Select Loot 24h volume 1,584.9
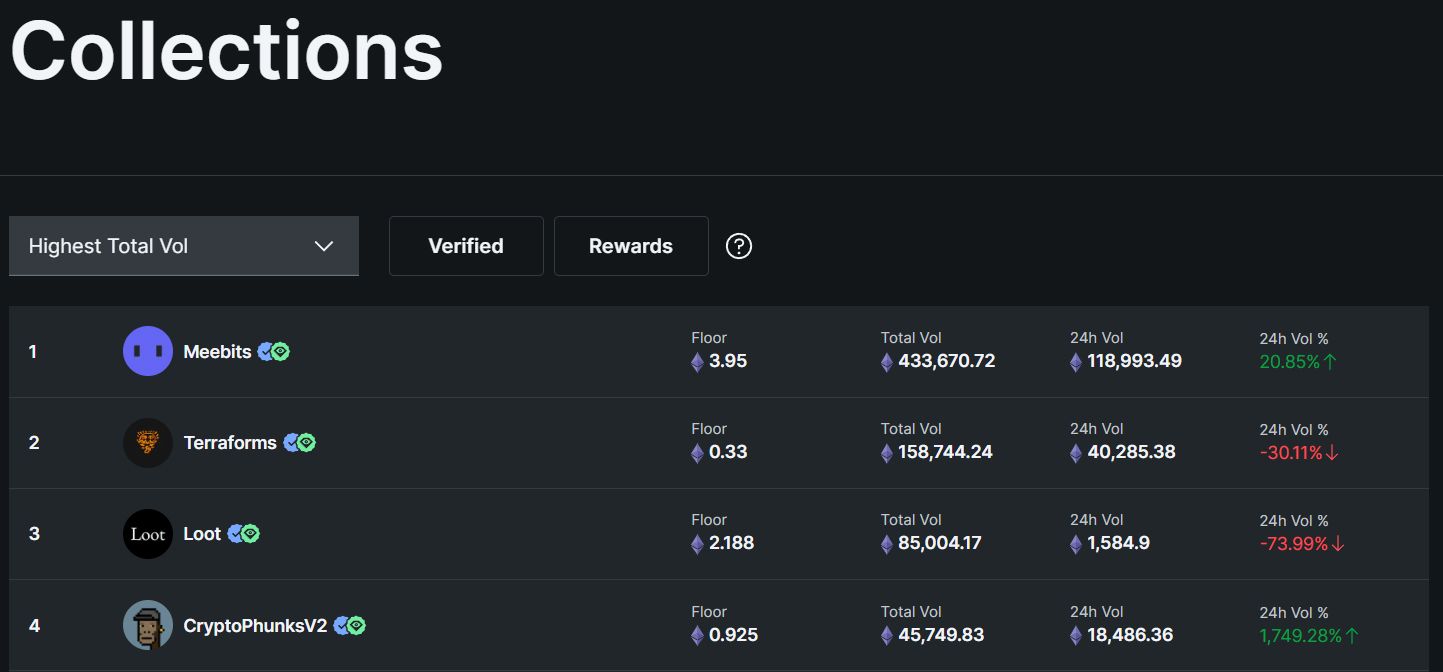 tap(1119, 543)
